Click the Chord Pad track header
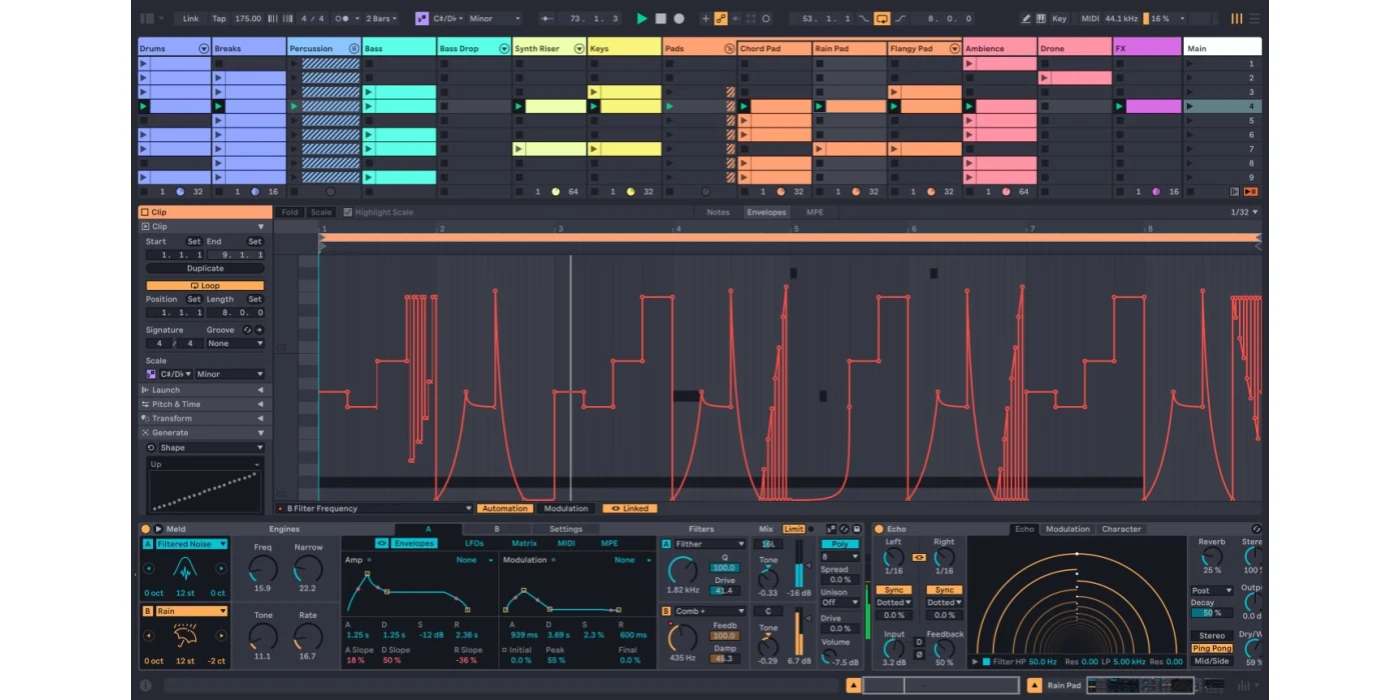Viewport: 1400px width, 700px height. coord(774,48)
